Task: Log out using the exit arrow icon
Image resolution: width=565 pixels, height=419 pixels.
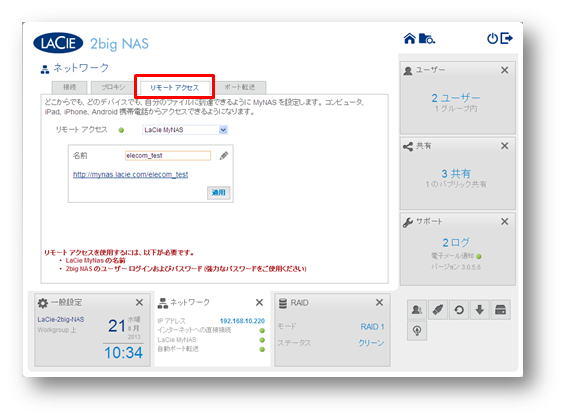Action: click(x=507, y=38)
